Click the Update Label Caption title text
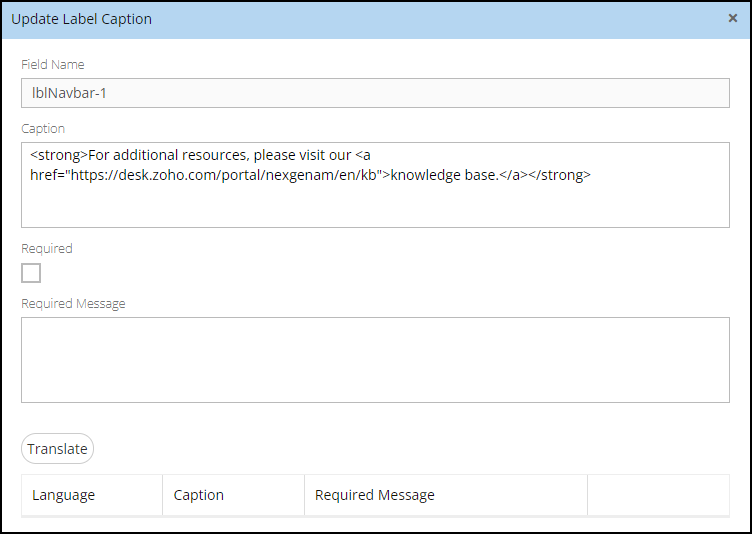Viewport: 752px width, 534px height. coord(82,19)
